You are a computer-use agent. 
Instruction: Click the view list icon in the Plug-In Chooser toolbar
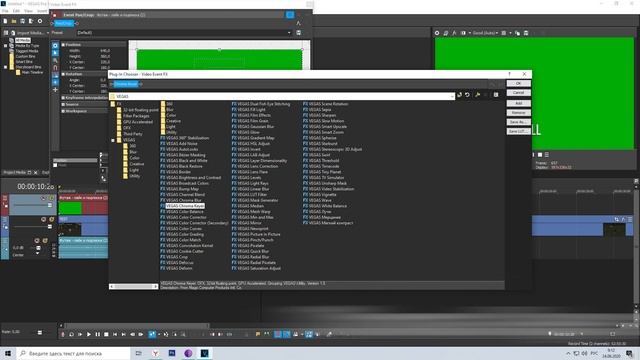click(x=496, y=95)
